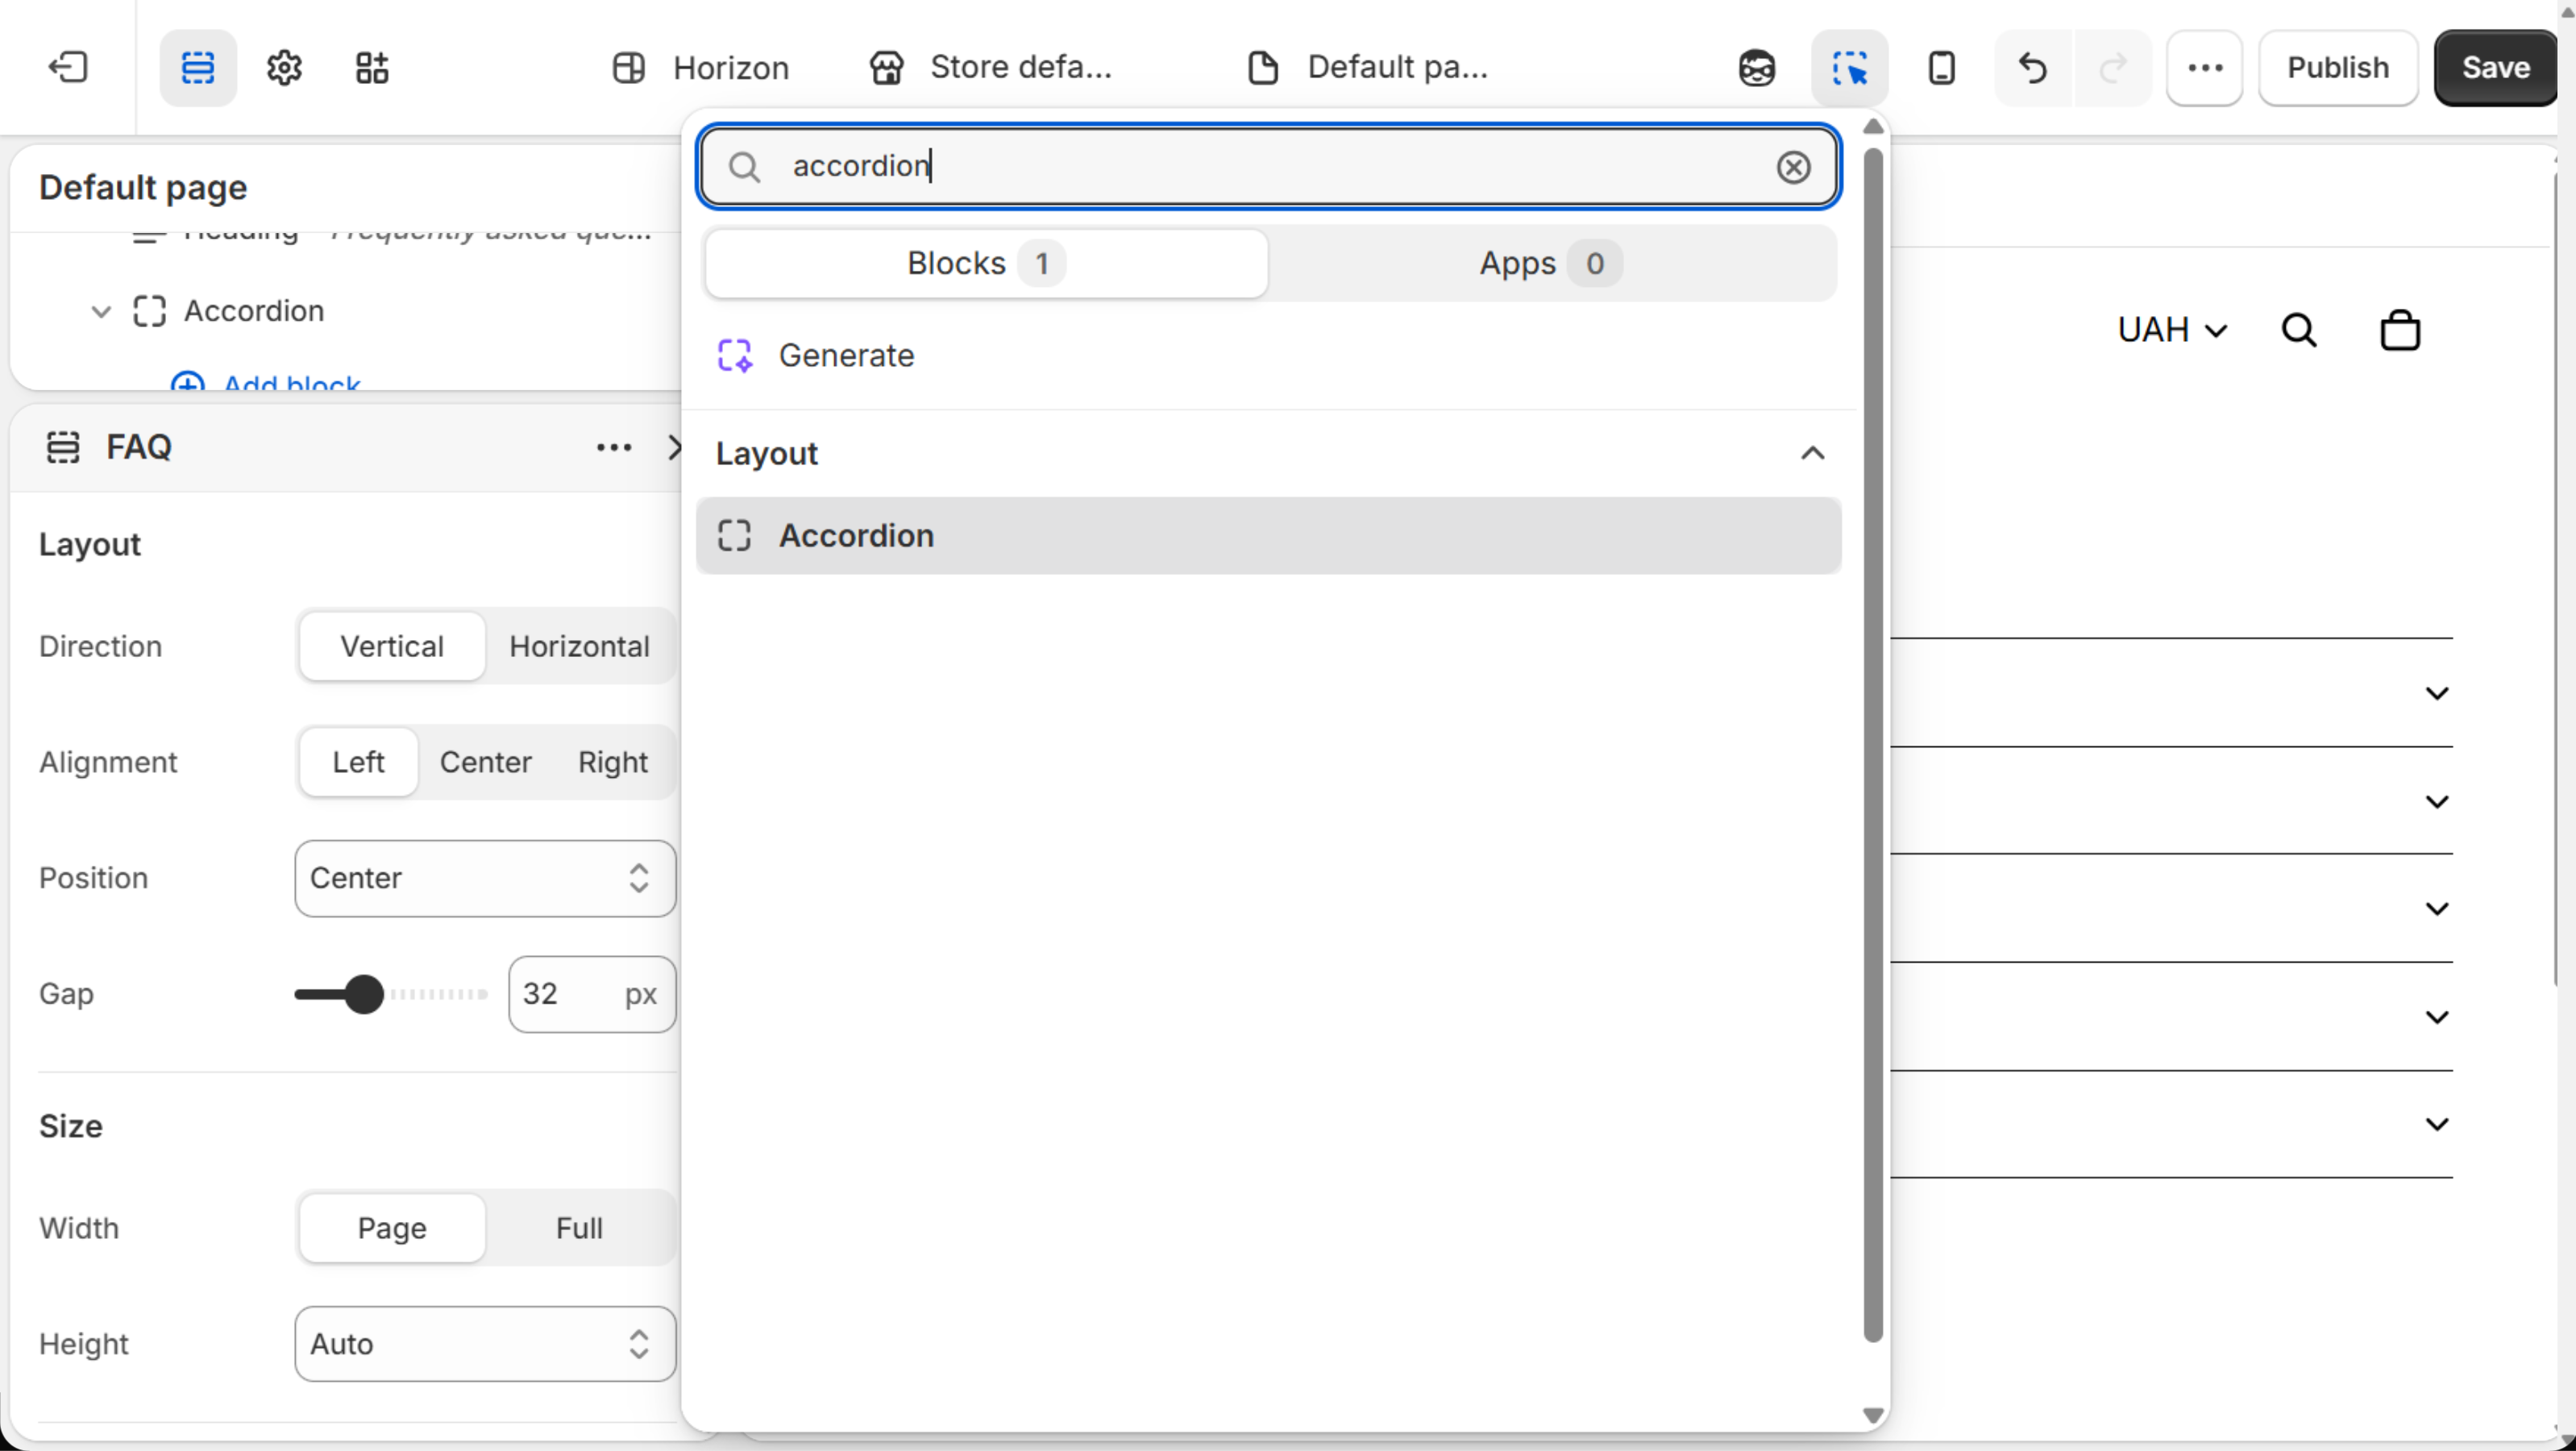Click the page document icon
Viewport: 2576px width, 1451px height.
pos(1263,67)
